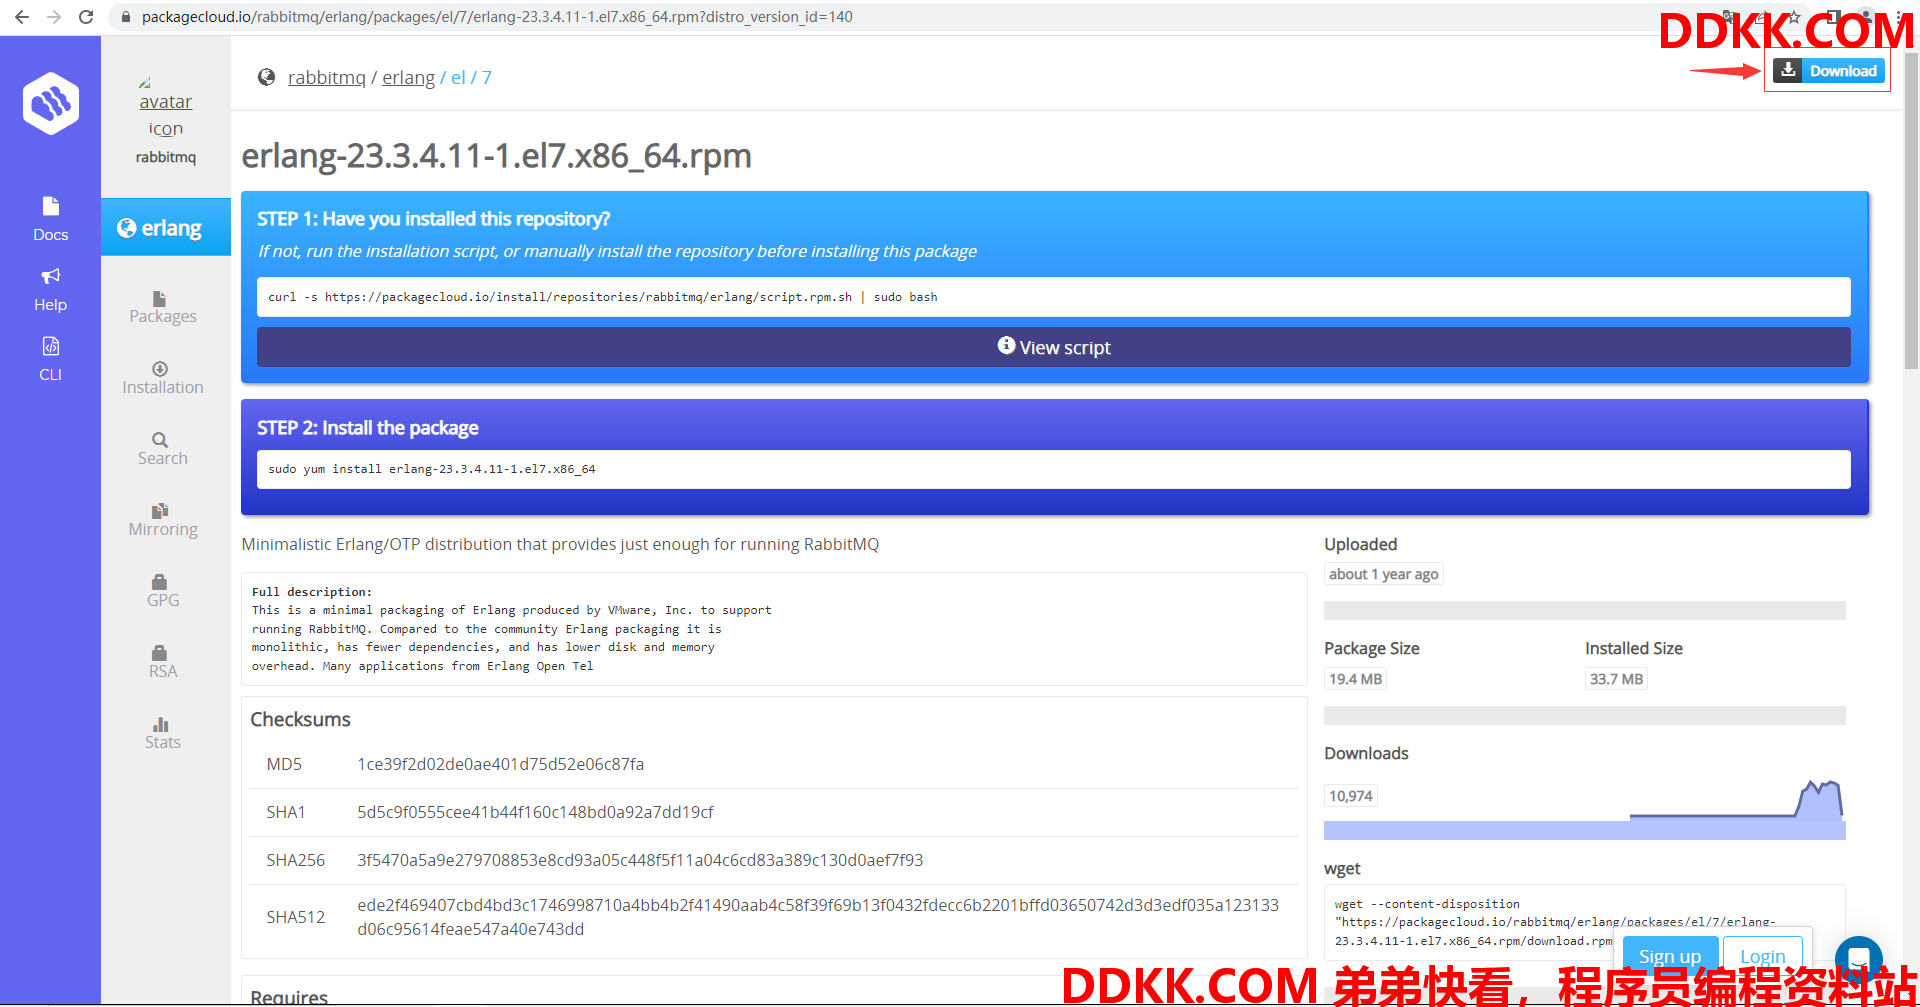This screenshot has width=1920, height=1007.
Task: Follow the erlang breadcrumb link
Action: point(408,77)
